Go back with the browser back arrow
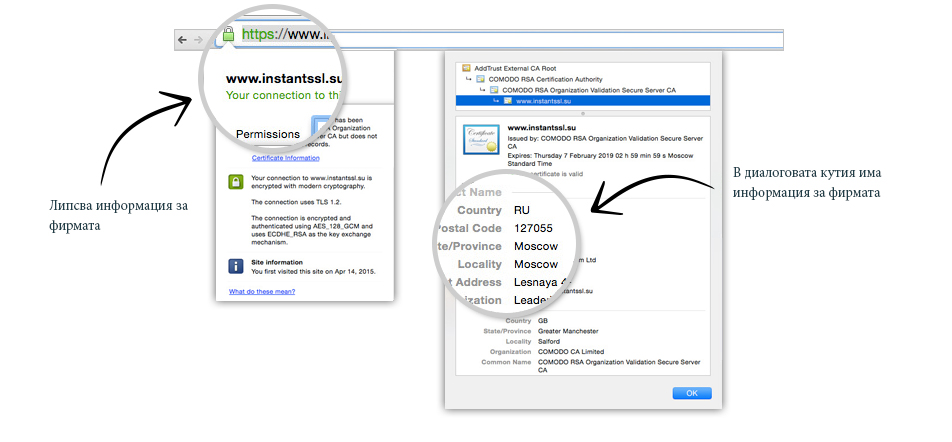Viewport: 952px width, 442px height. click(182, 39)
